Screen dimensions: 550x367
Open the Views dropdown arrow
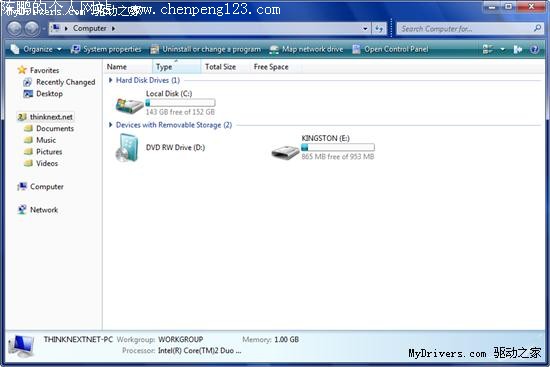(x=503, y=49)
